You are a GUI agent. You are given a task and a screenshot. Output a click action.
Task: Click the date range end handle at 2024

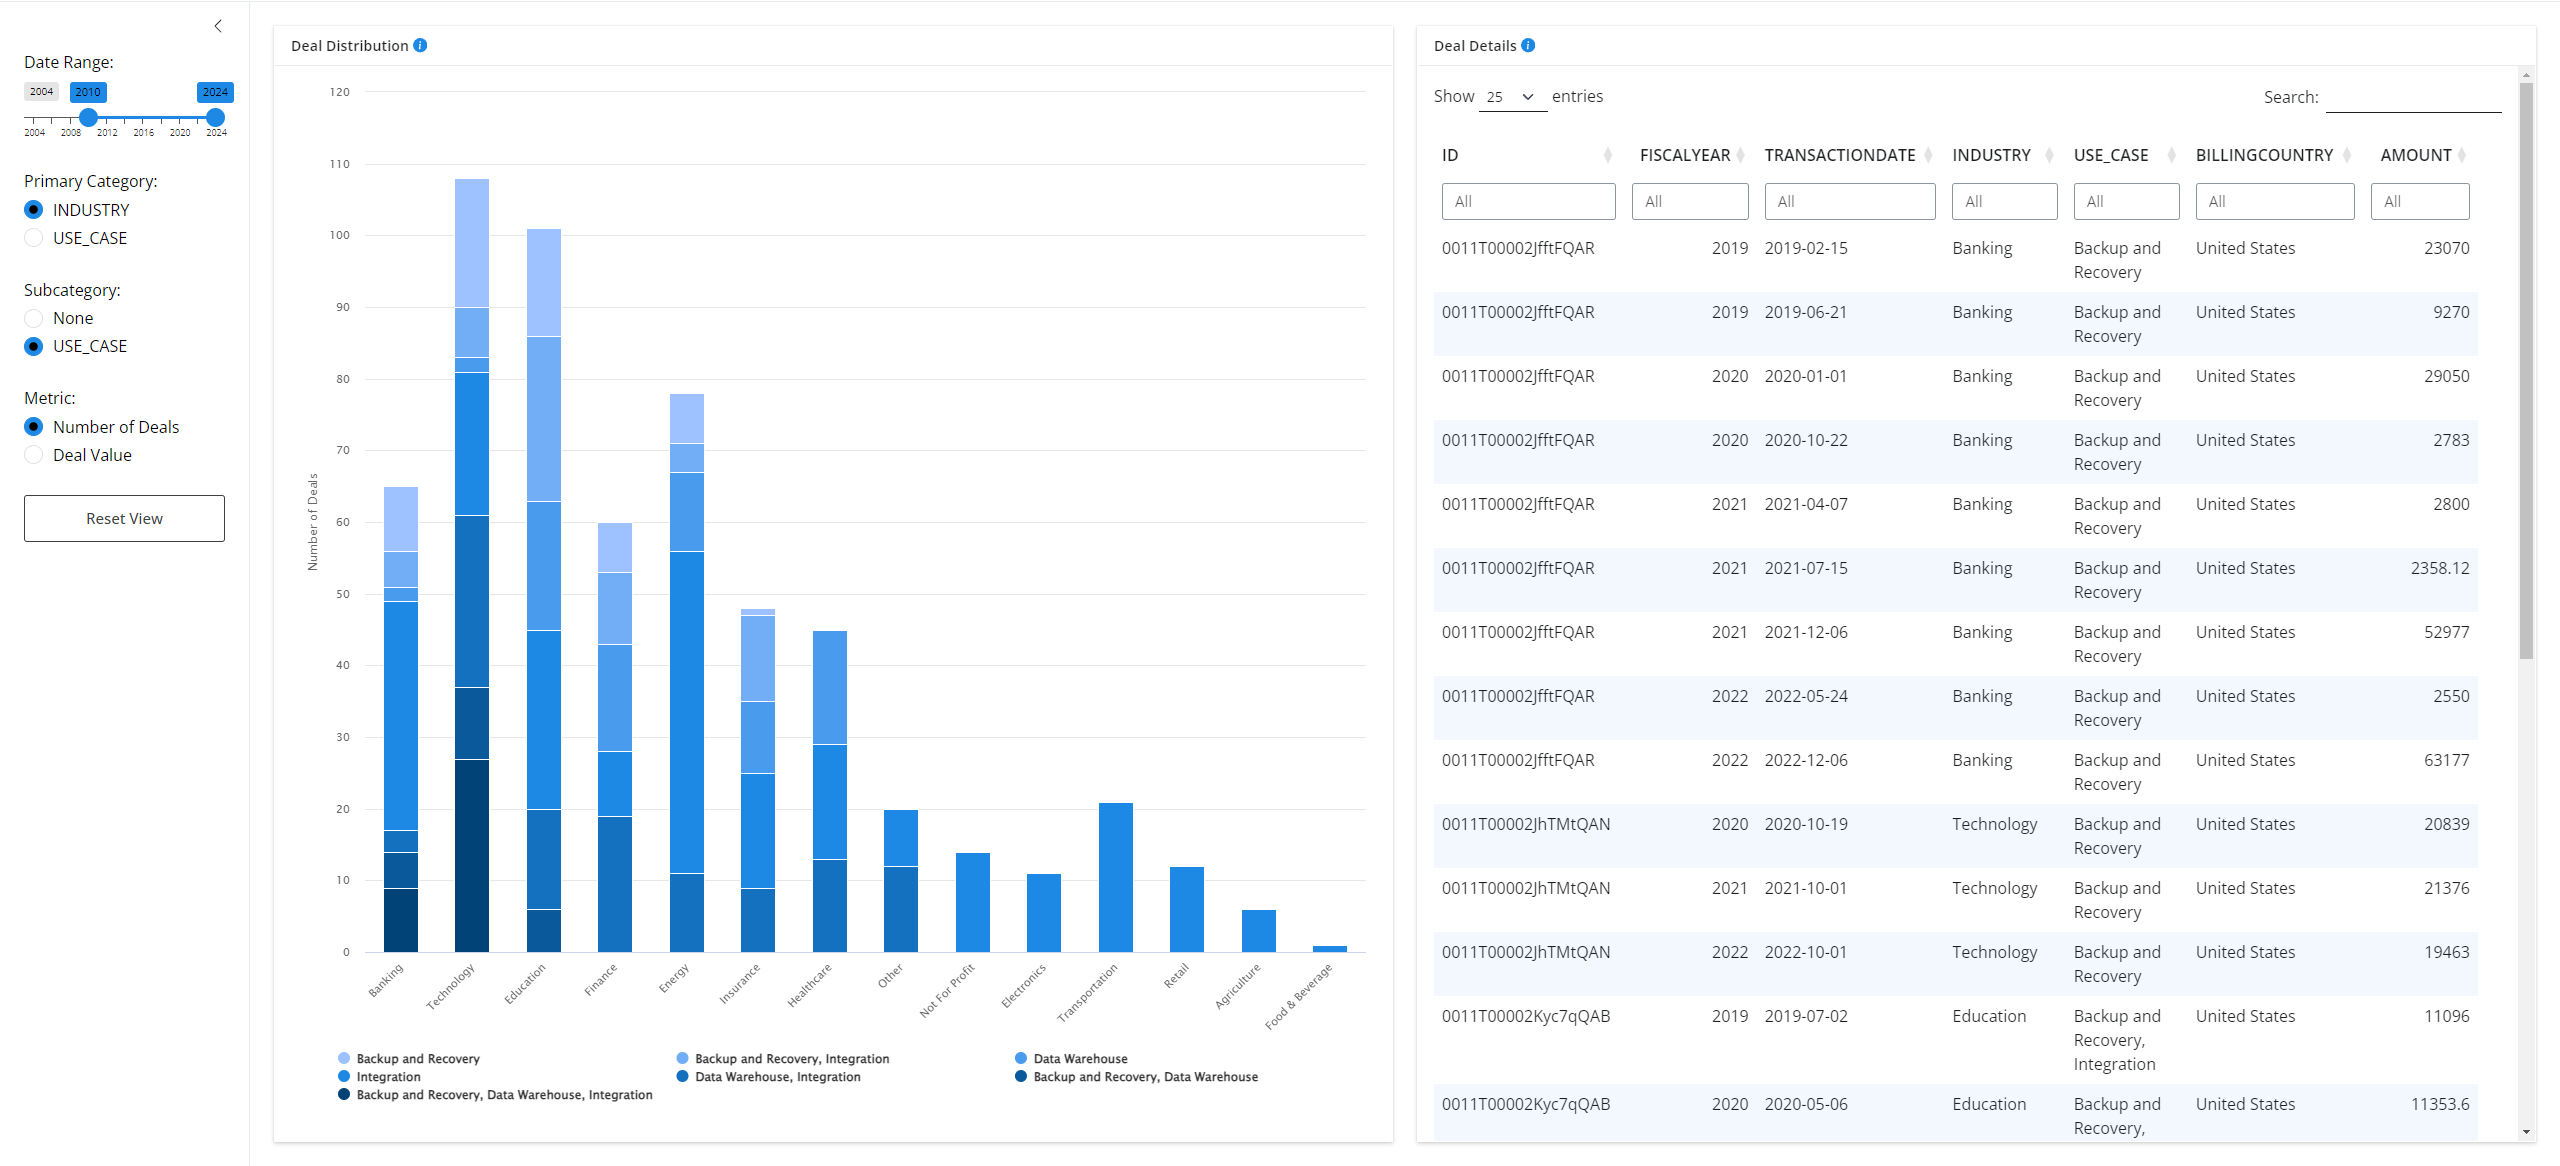[x=215, y=117]
